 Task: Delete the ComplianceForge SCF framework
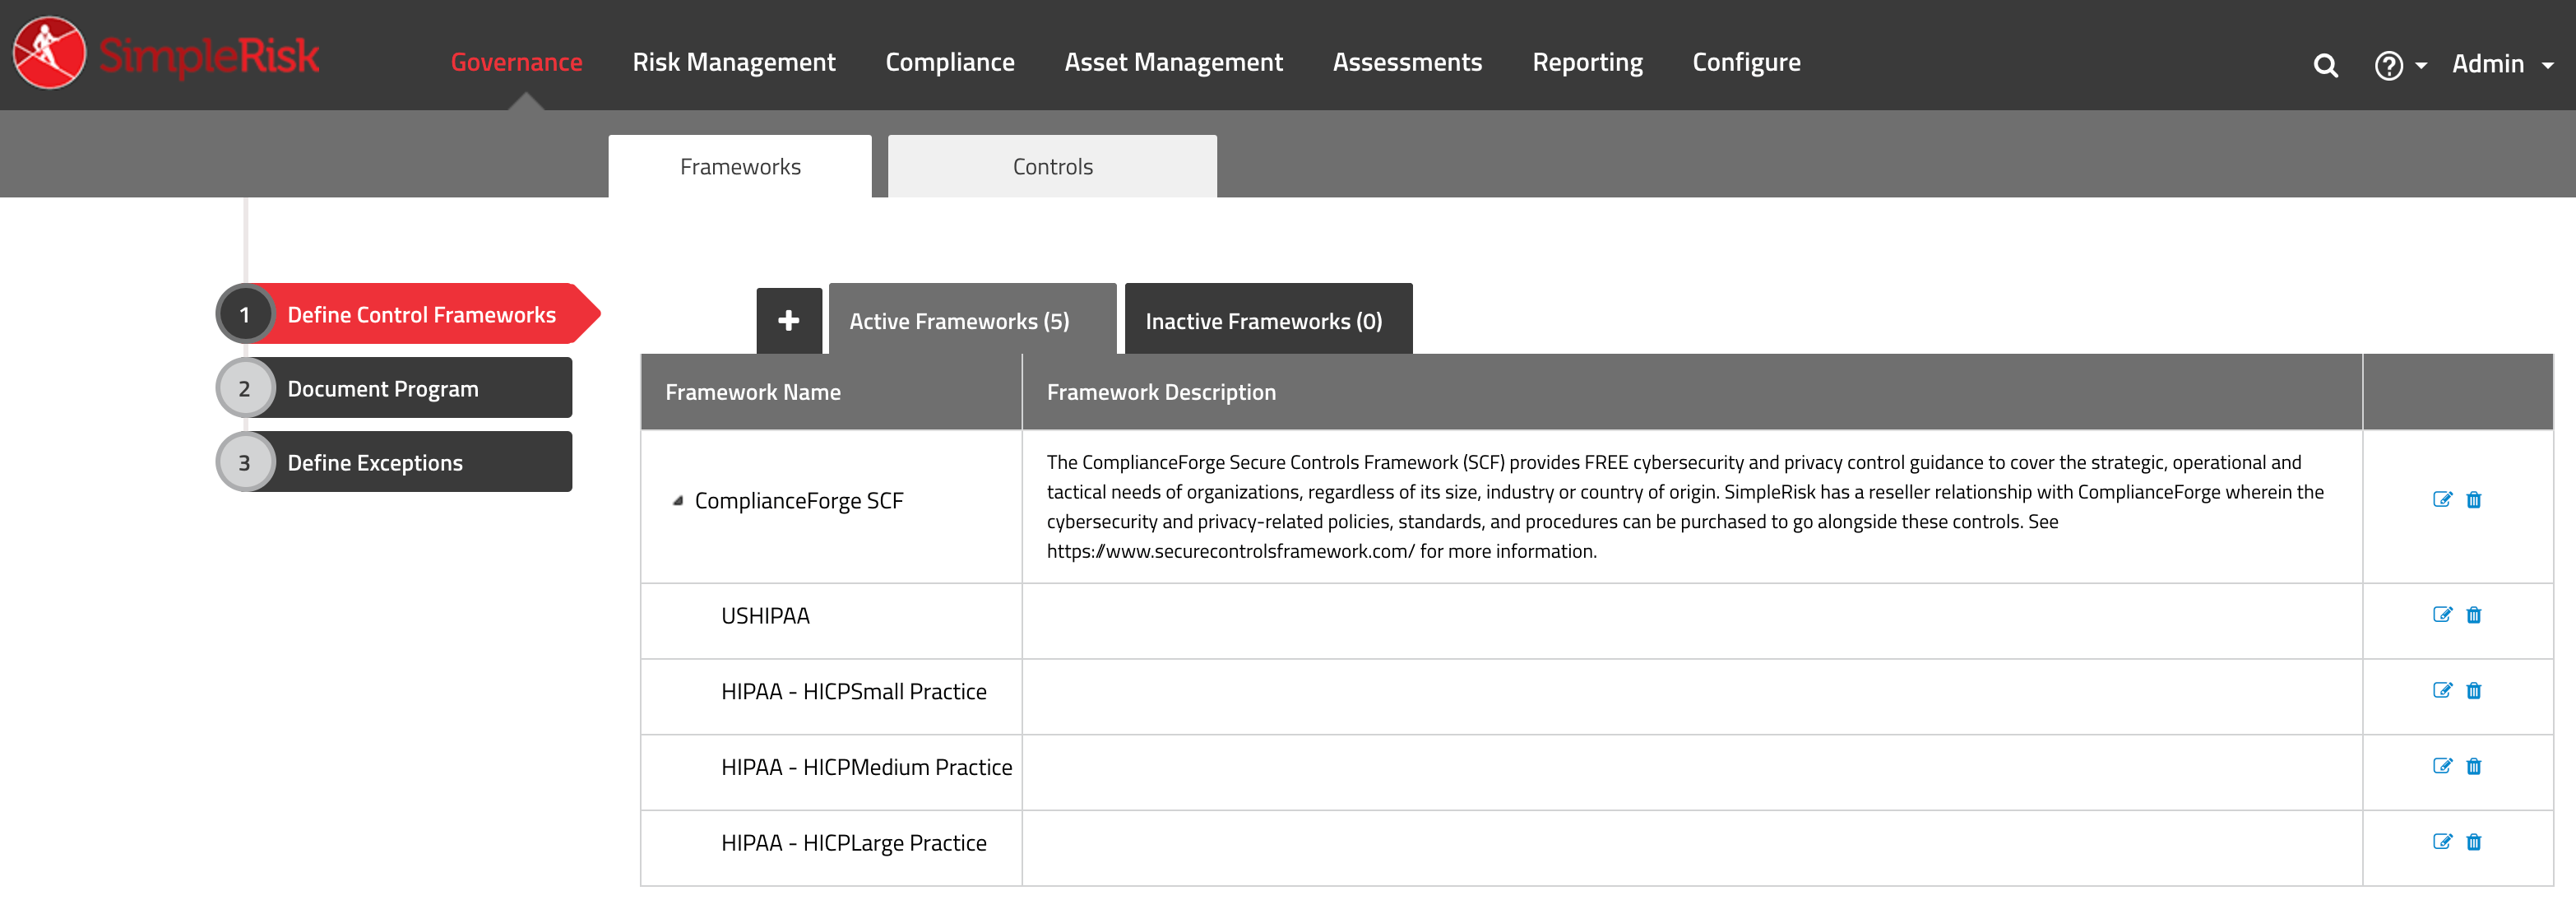[x=2474, y=500]
